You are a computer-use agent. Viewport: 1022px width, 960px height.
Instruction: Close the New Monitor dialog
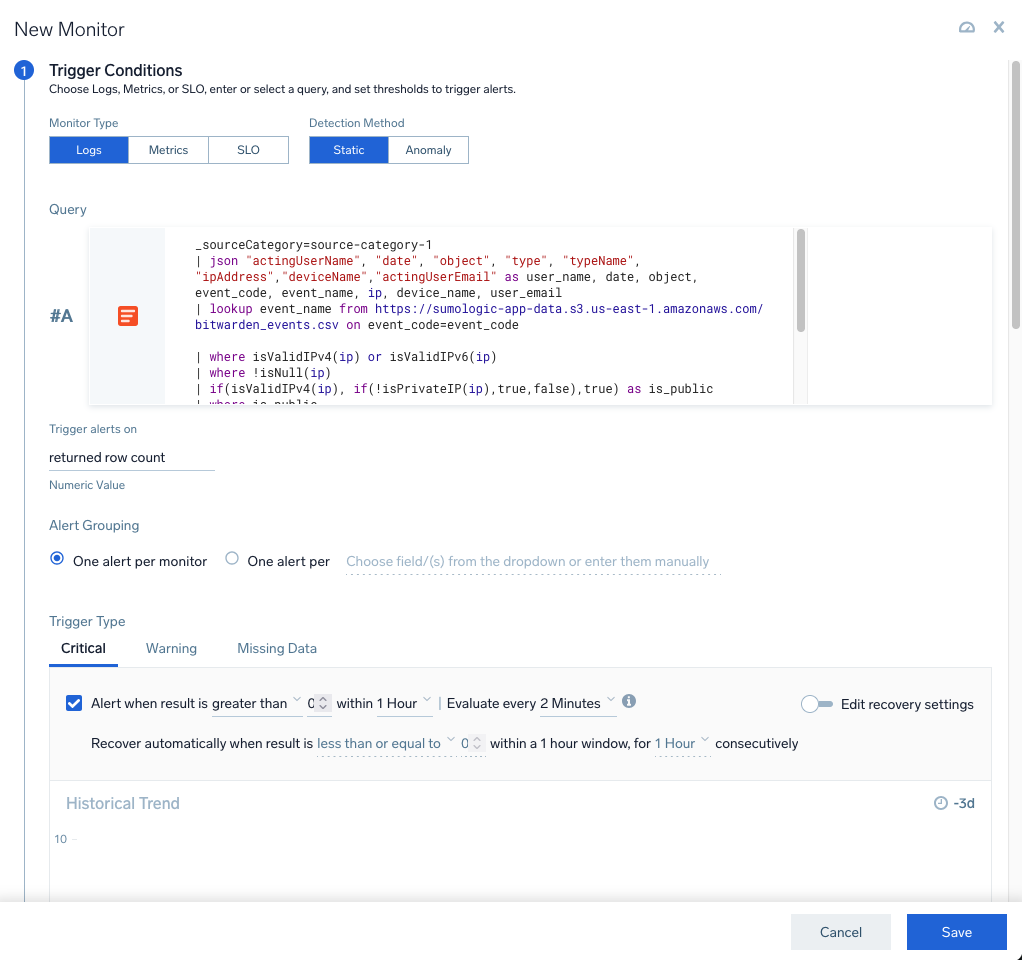click(998, 28)
